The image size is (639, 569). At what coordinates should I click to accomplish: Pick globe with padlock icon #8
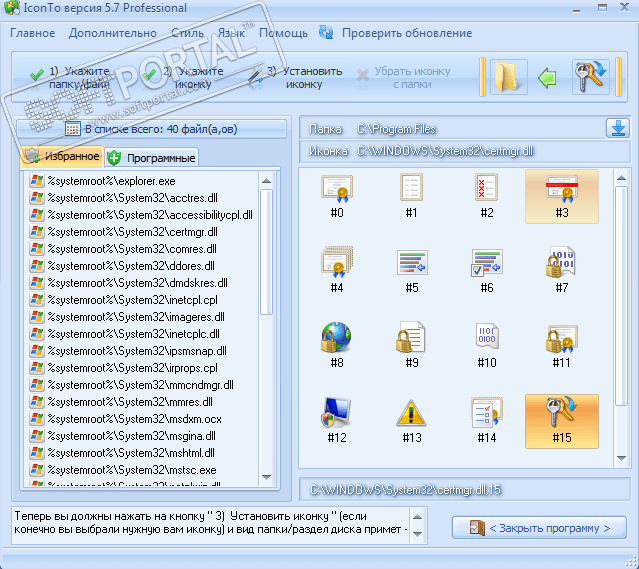(x=337, y=346)
